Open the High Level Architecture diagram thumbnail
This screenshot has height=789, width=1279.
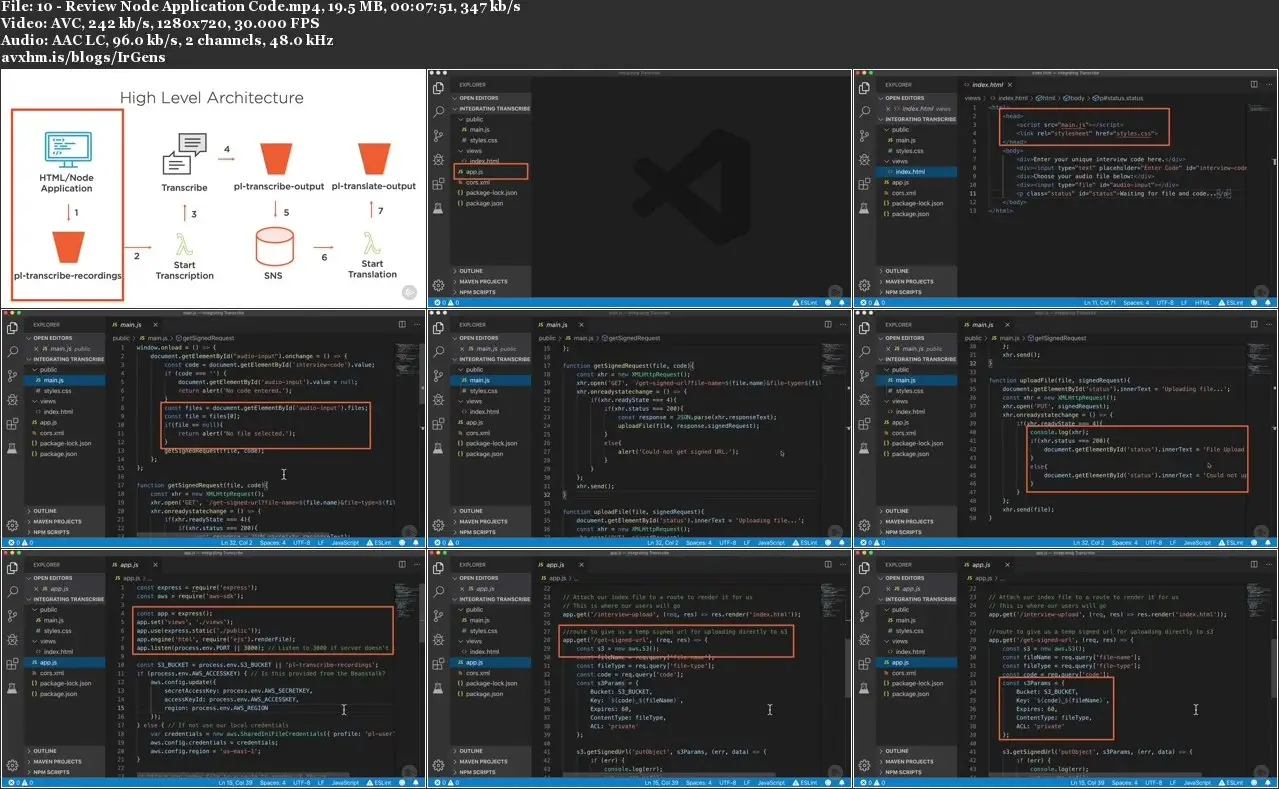pyautogui.click(x=213, y=188)
